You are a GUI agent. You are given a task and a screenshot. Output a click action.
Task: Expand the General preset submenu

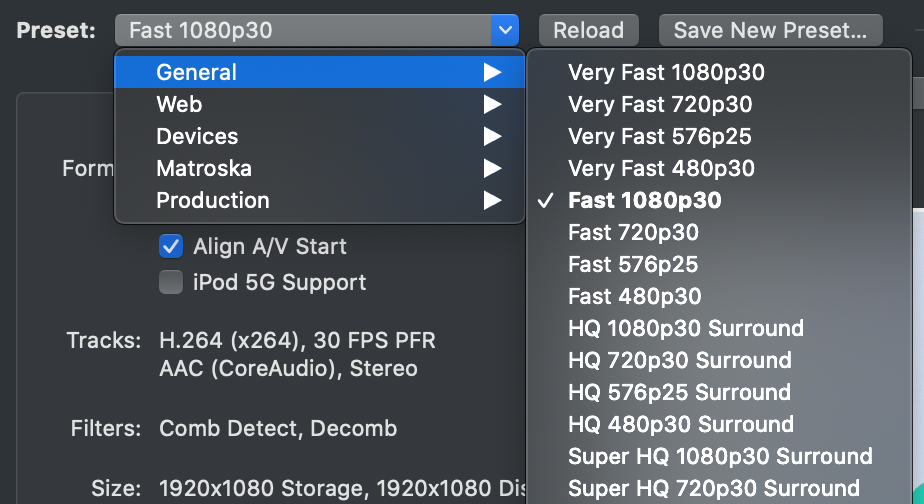point(319,72)
